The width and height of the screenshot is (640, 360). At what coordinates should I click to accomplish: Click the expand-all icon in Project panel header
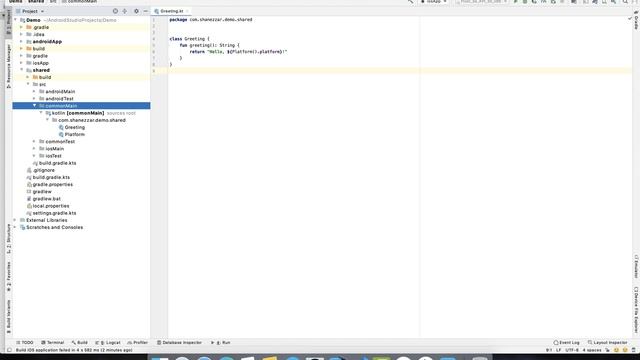click(x=125, y=11)
